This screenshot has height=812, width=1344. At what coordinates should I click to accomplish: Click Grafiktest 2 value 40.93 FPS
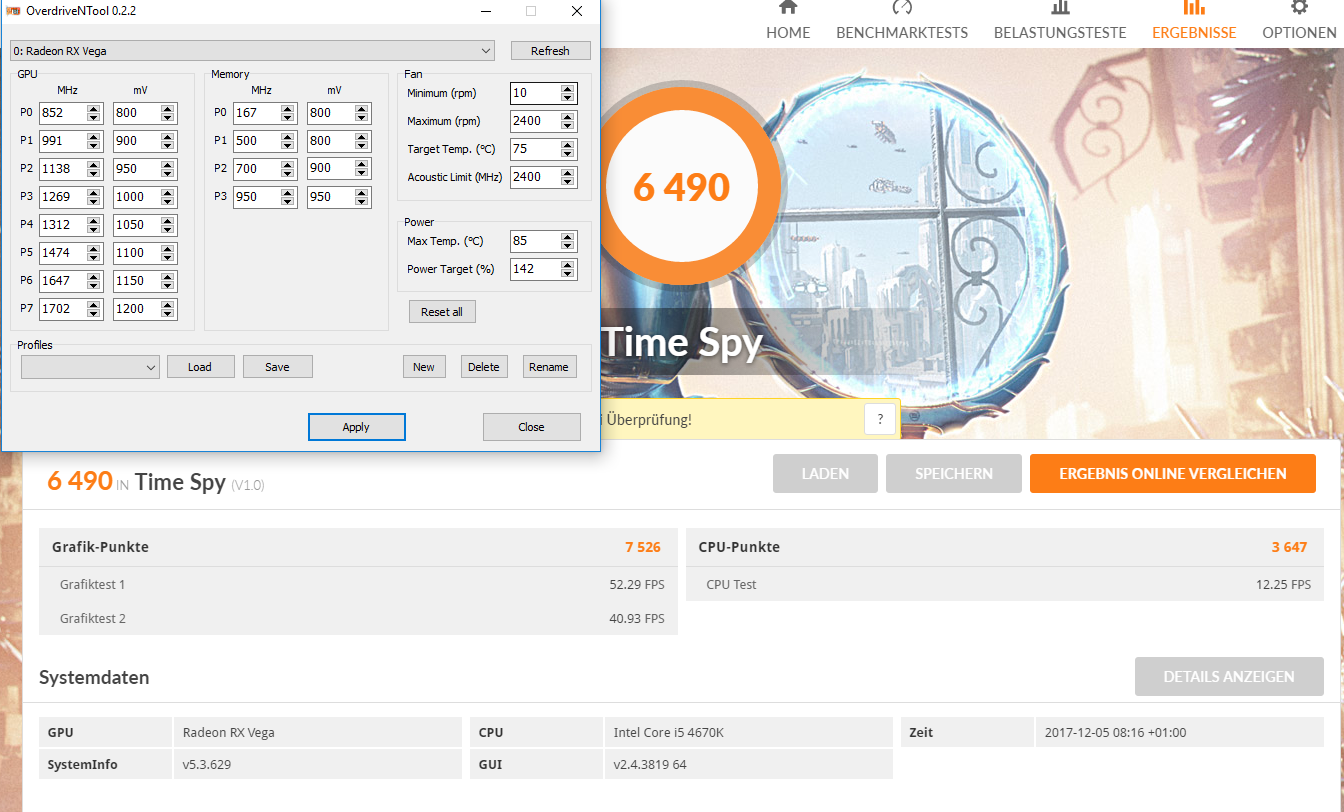637,618
